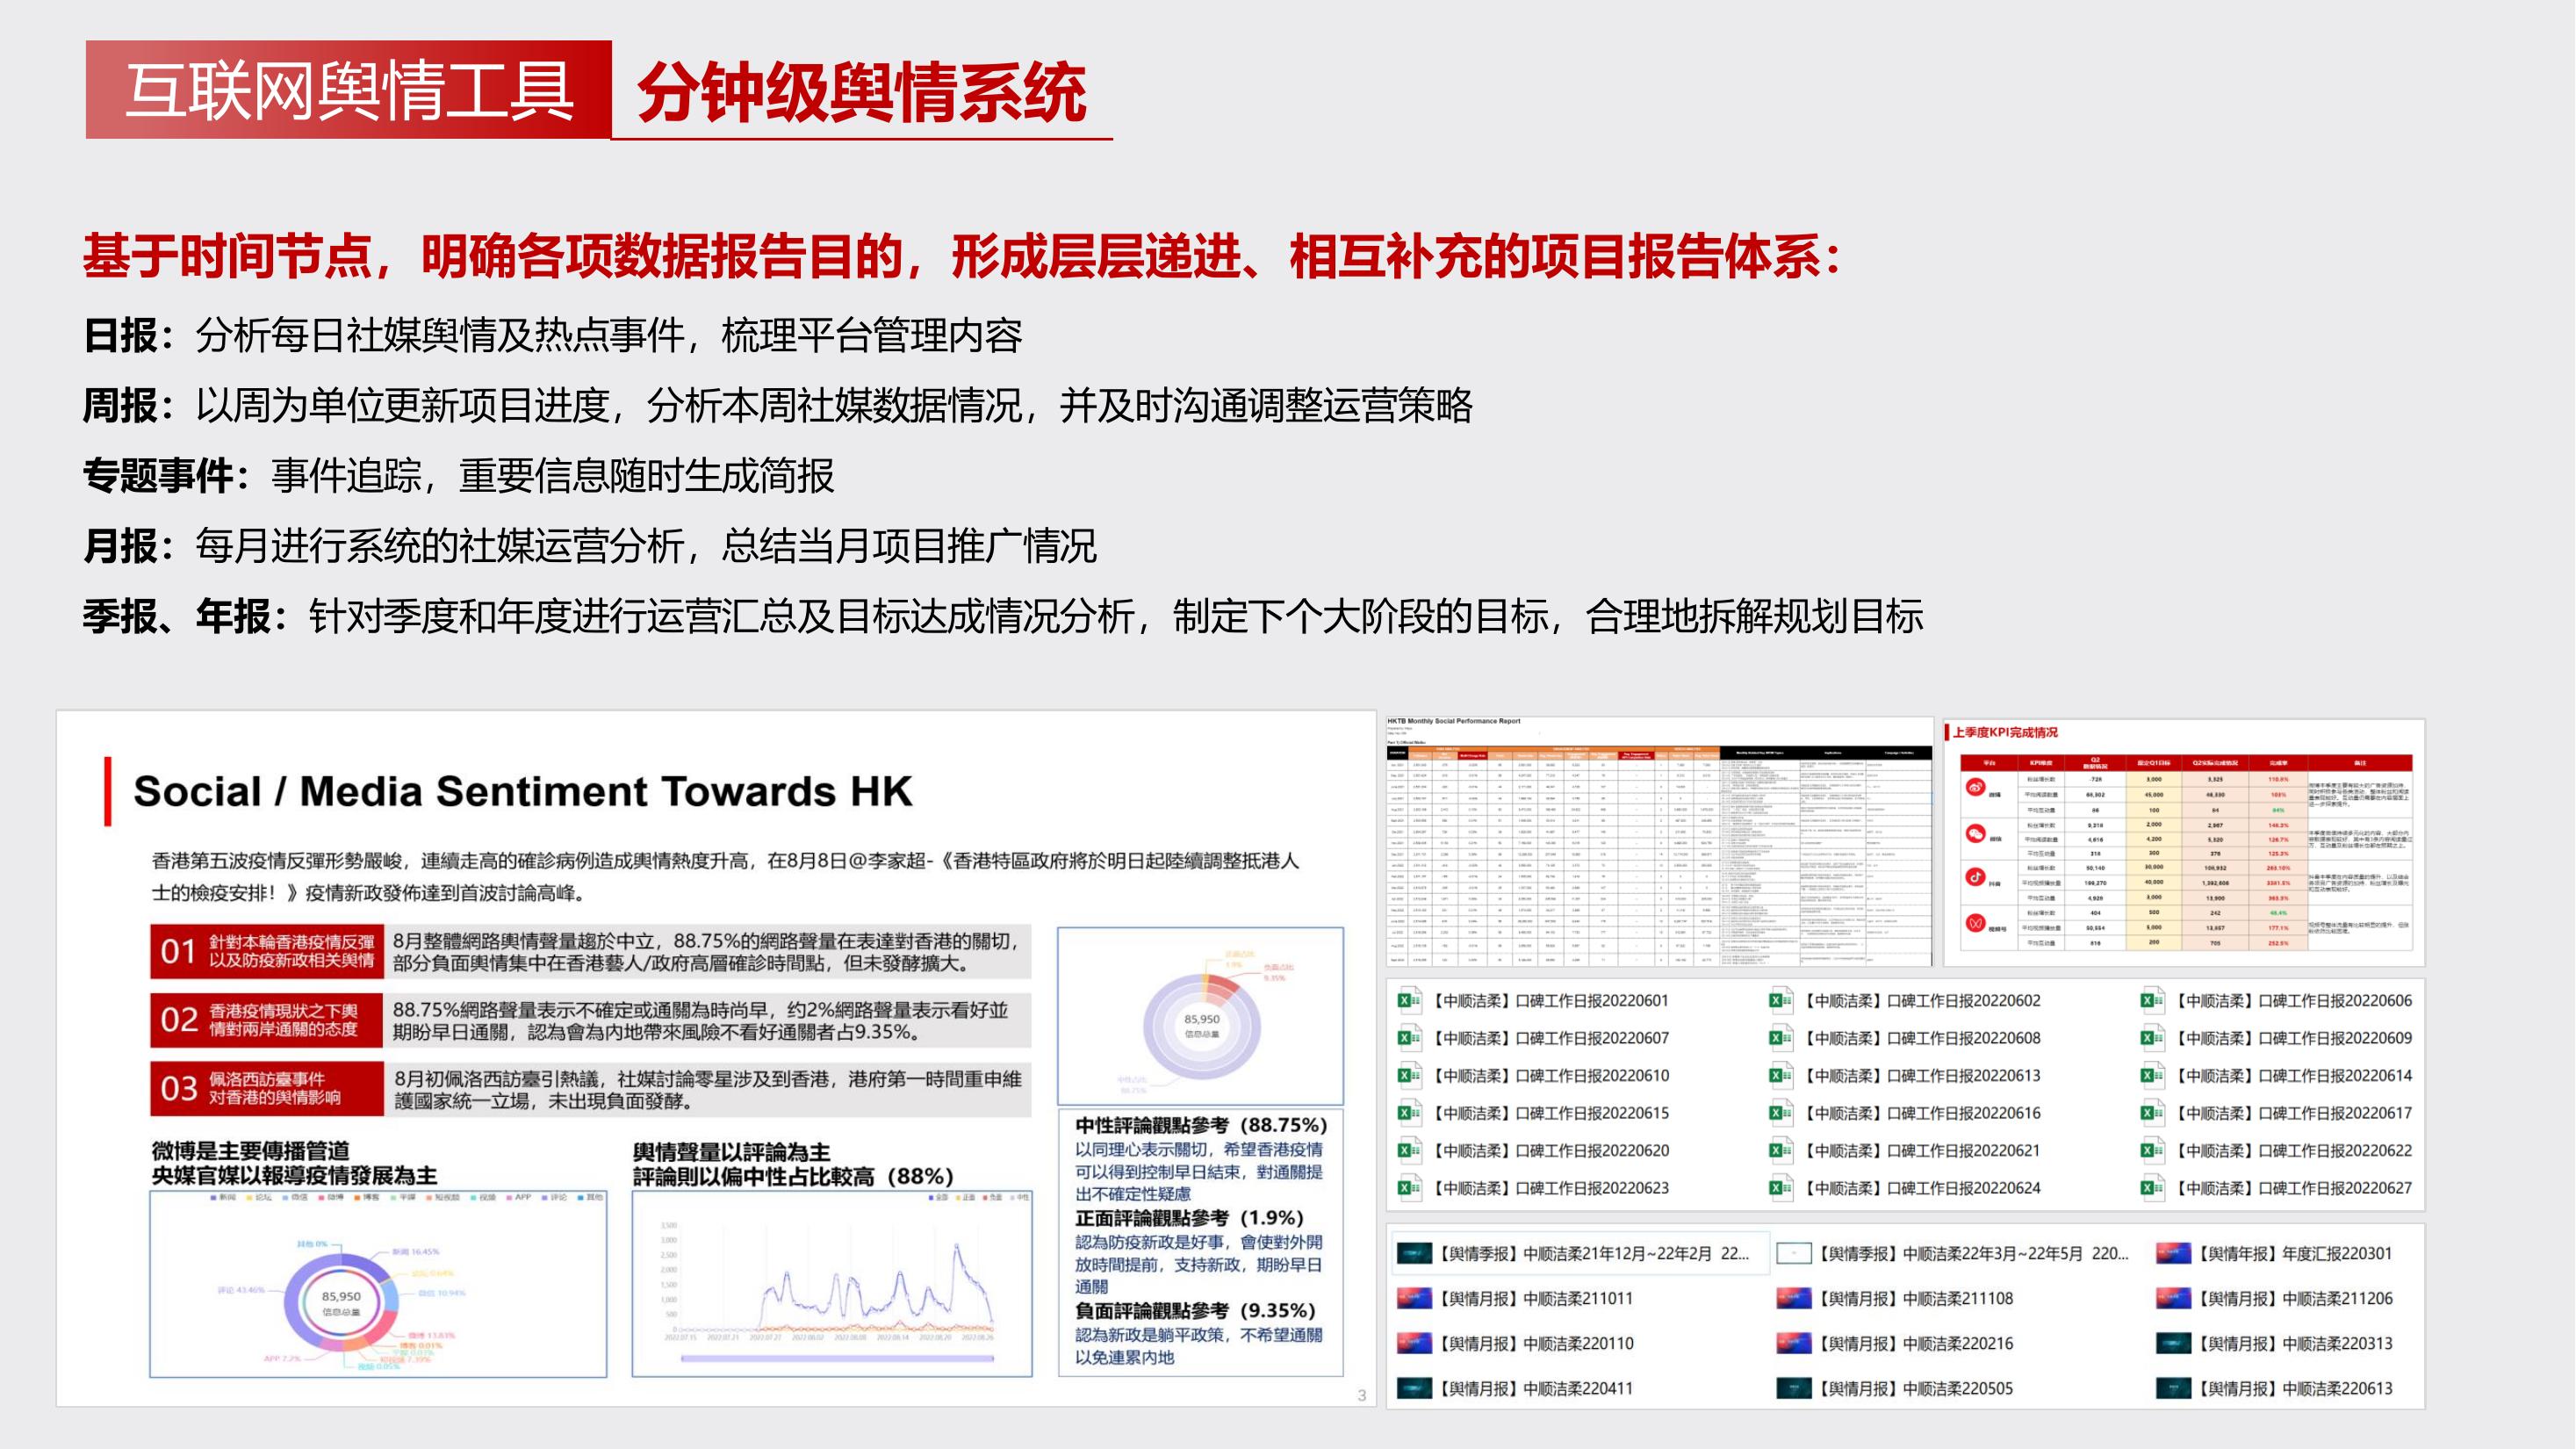Image resolution: width=2576 pixels, height=1449 pixels.
Task: Click Excel icon of 口碑工作日报20220609
Action: pyautogui.click(x=2152, y=1038)
